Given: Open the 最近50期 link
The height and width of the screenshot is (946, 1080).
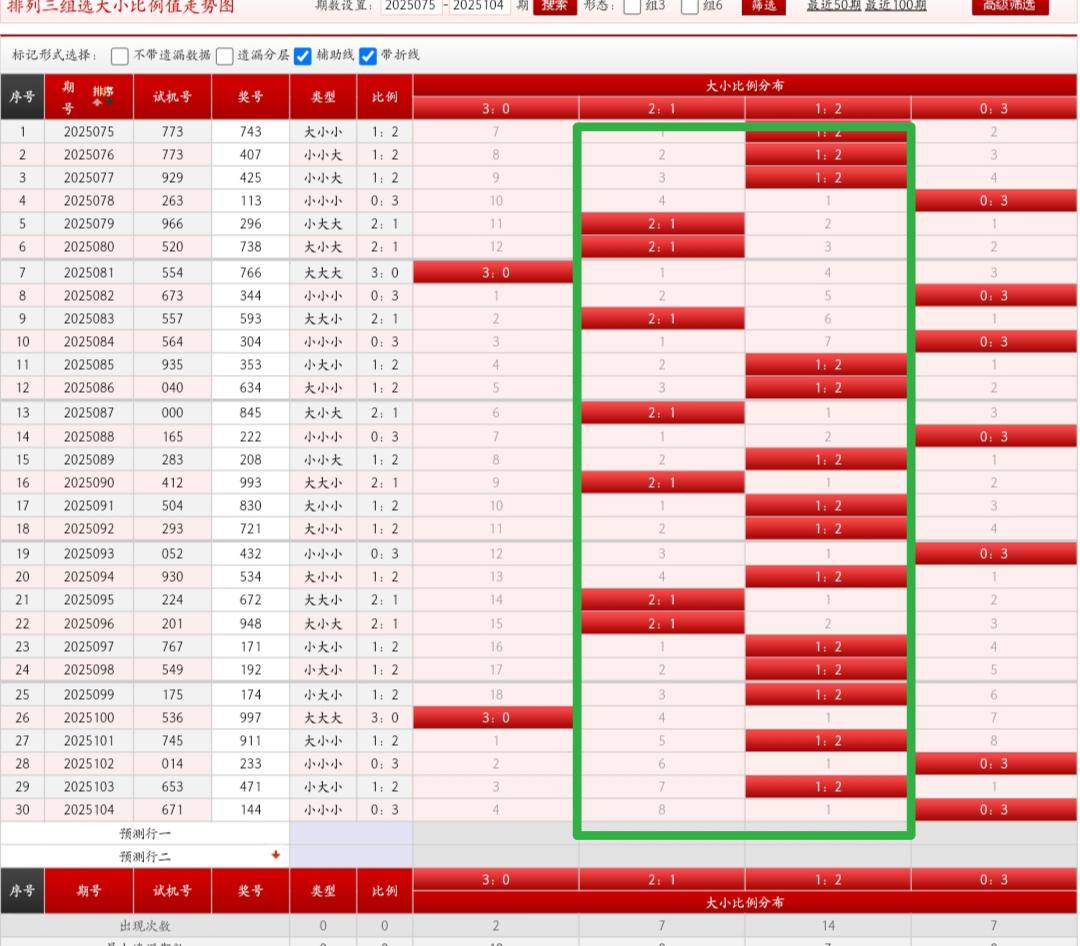Looking at the screenshot, I should (x=833, y=6).
